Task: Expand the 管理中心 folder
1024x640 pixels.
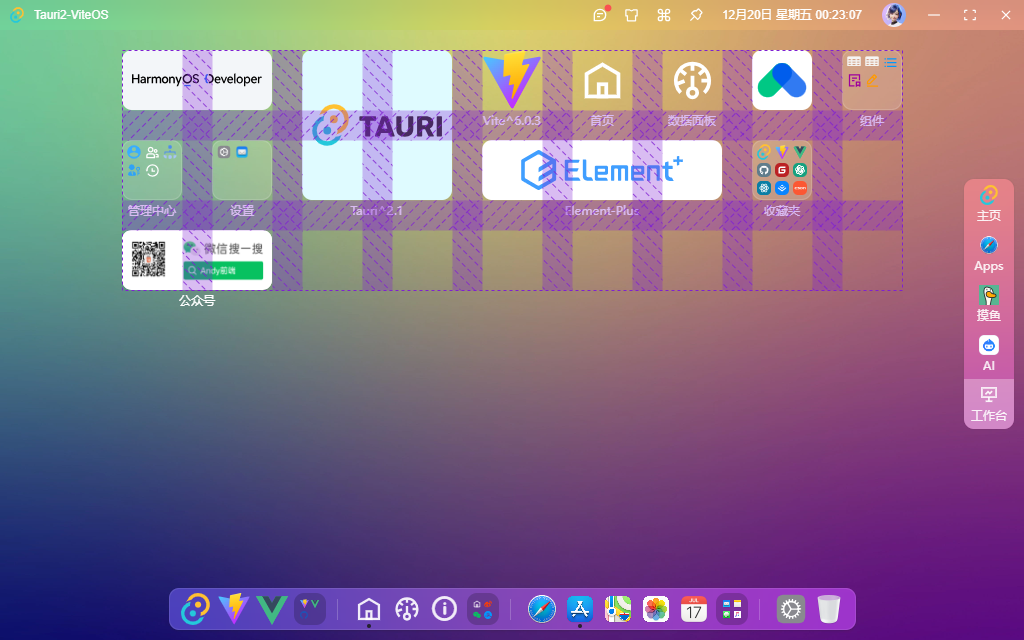Action: pos(152,170)
